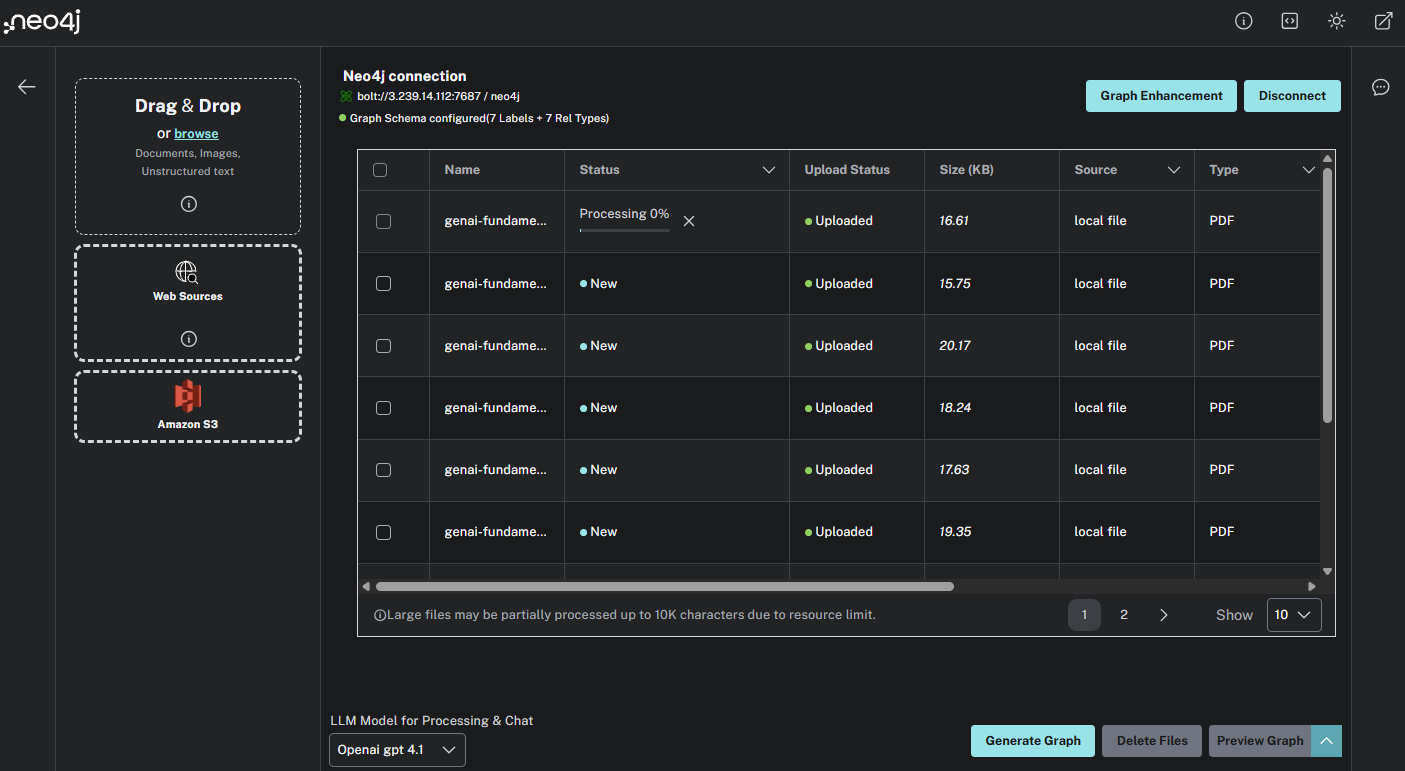Click the Generate Graph button
Image resolution: width=1405 pixels, height=771 pixels.
[x=1032, y=741]
